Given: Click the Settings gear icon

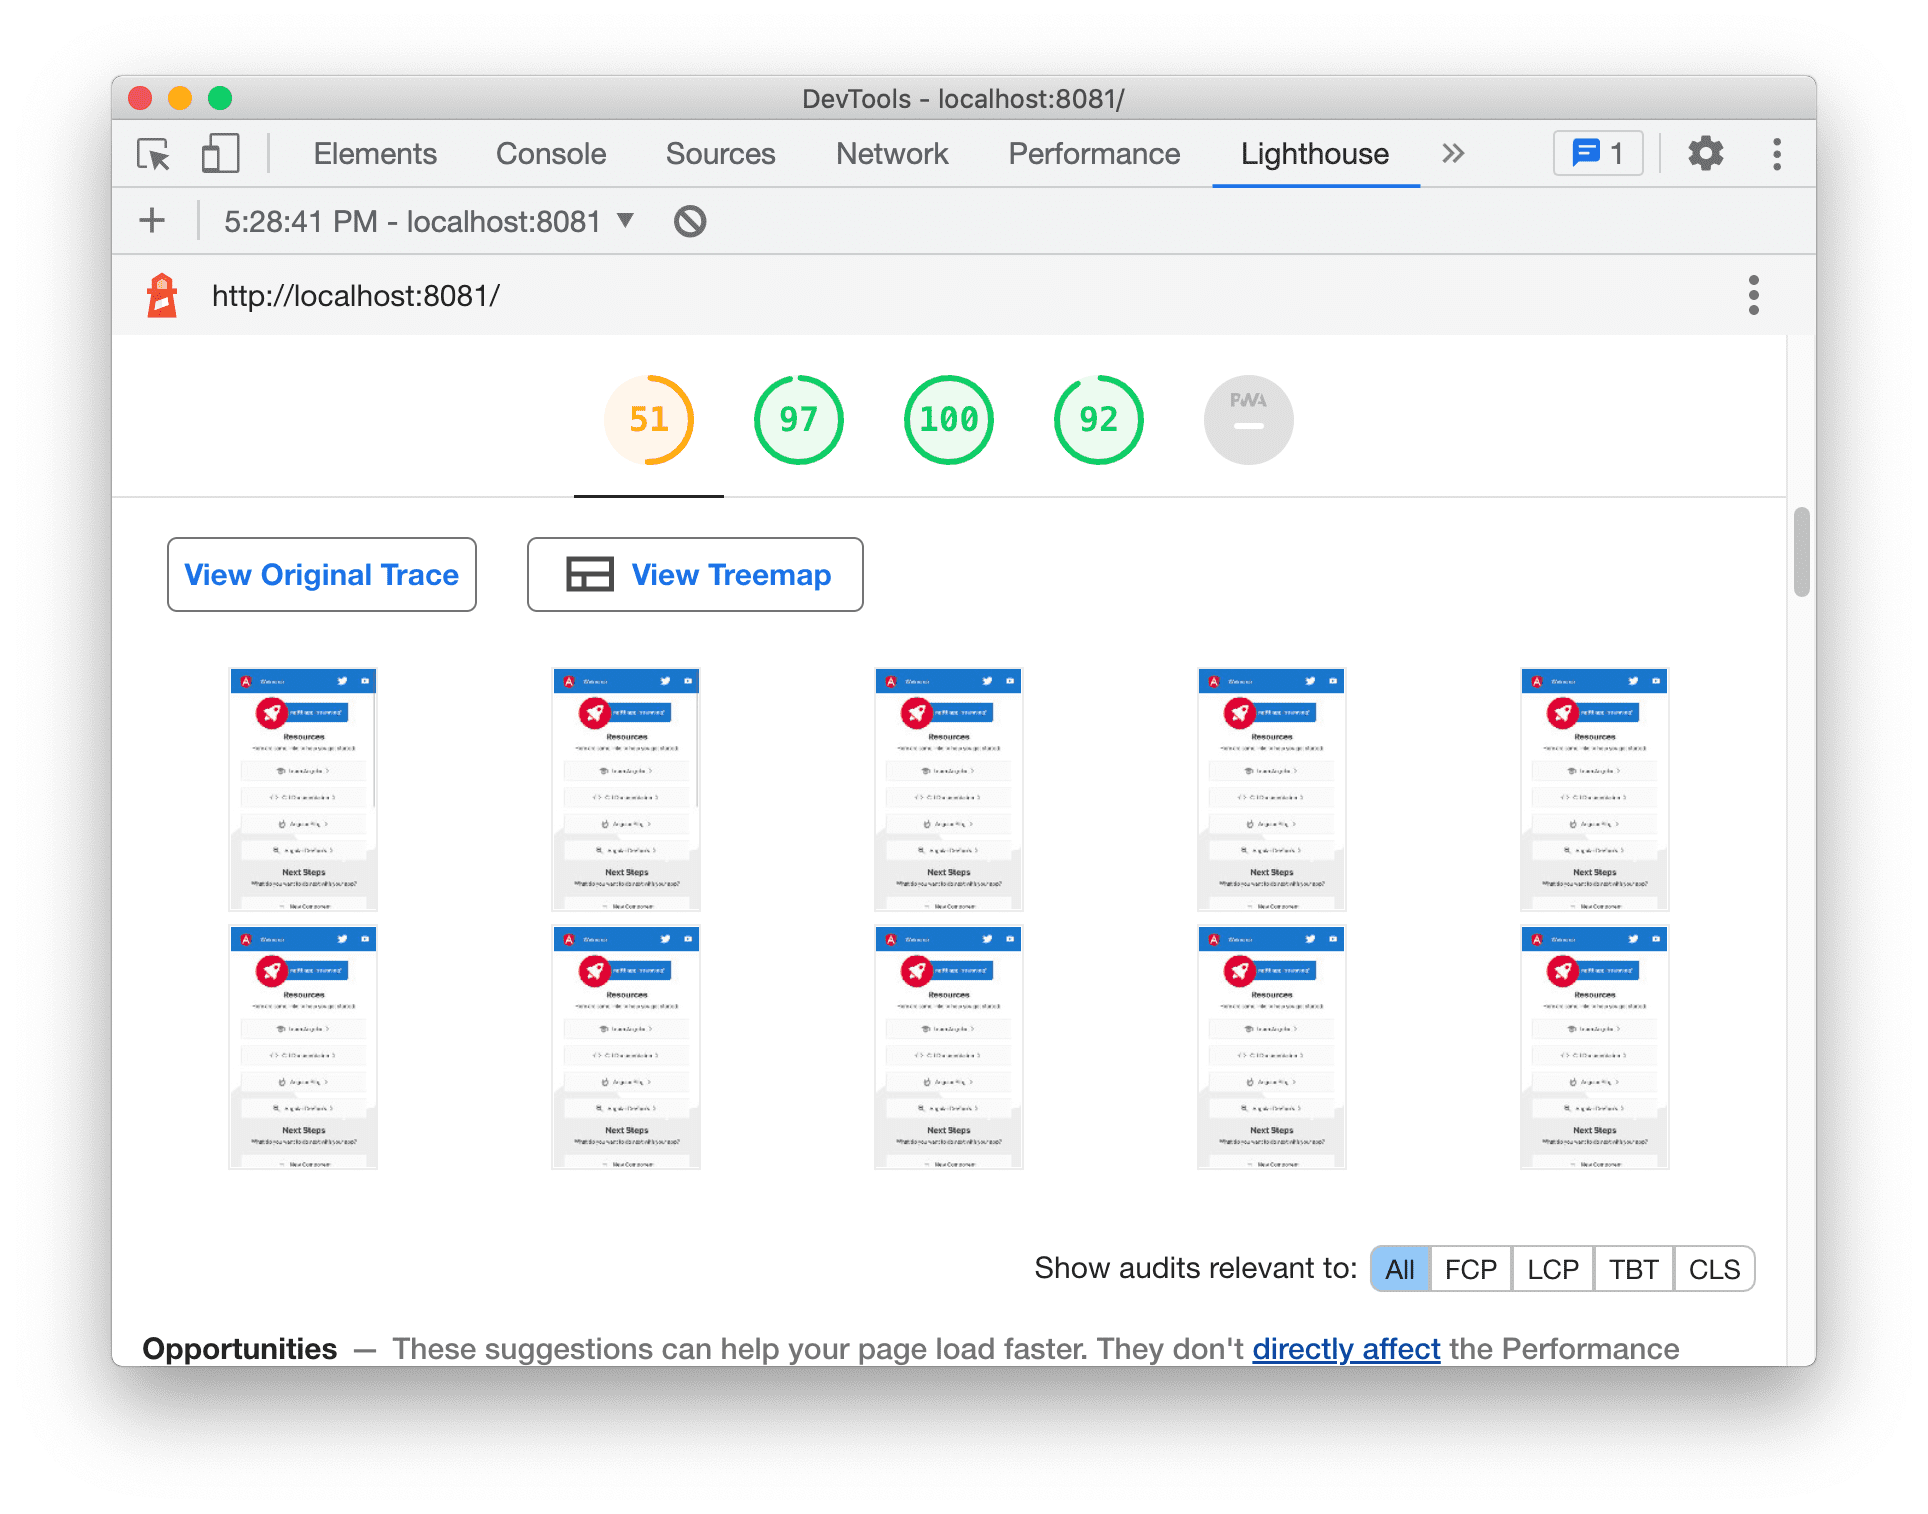Looking at the screenshot, I should [1704, 155].
